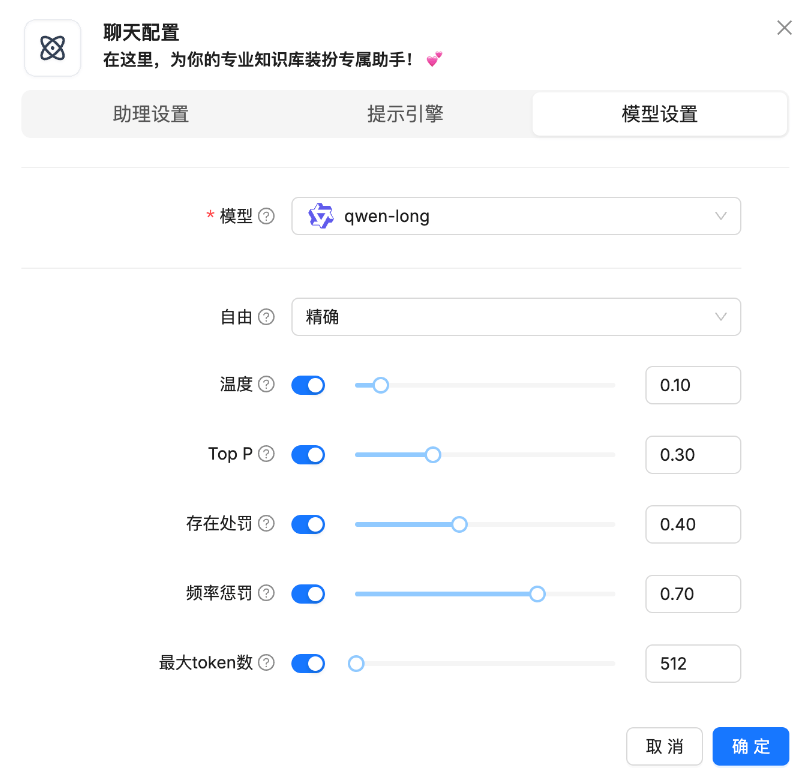
Task: Switch to the 助理设置 tab
Action: tap(151, 114)
